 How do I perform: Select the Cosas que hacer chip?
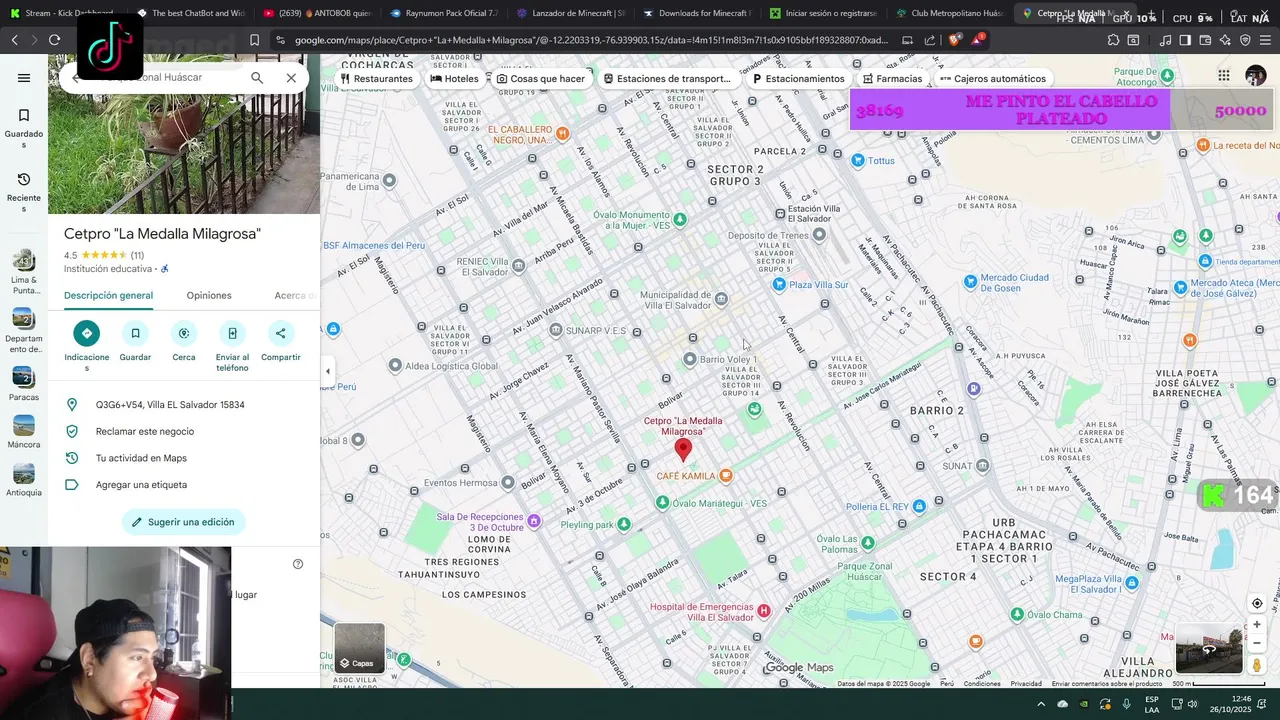[541, 79]
